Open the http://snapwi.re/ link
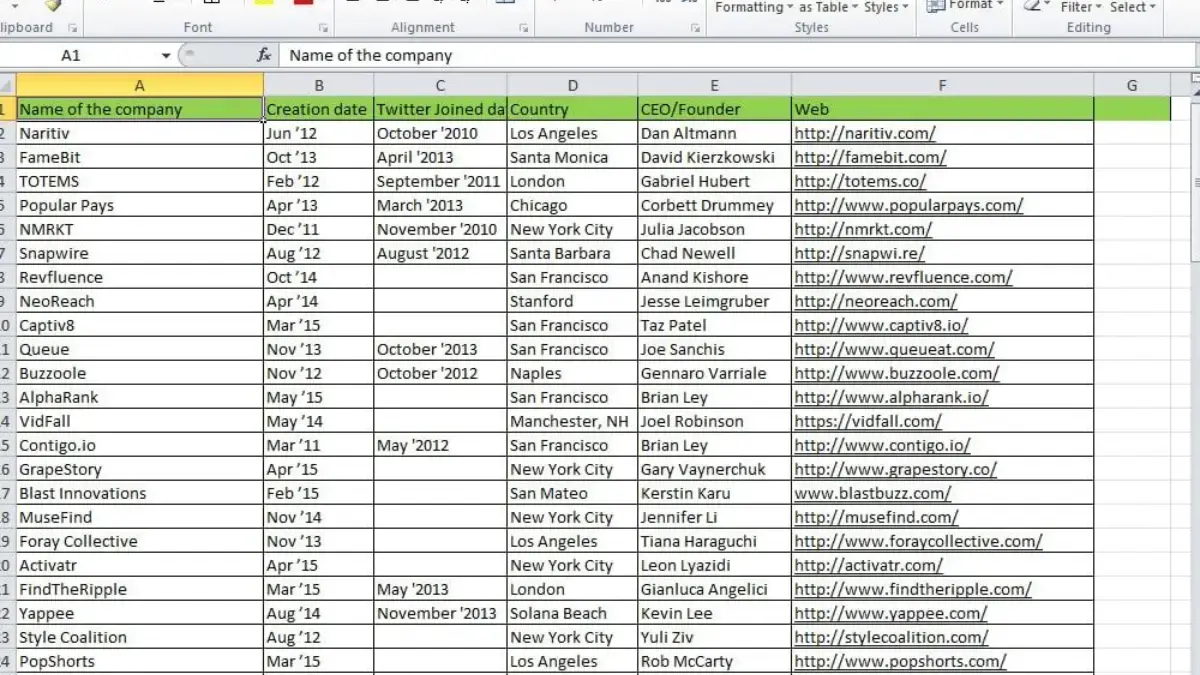 point(859,253)
